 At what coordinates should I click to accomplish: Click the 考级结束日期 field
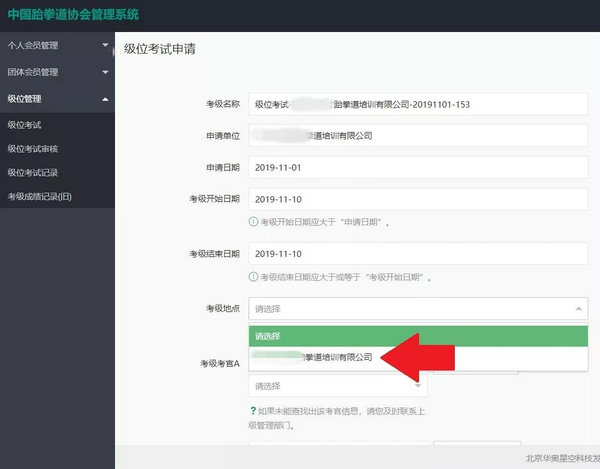point(418,254)
